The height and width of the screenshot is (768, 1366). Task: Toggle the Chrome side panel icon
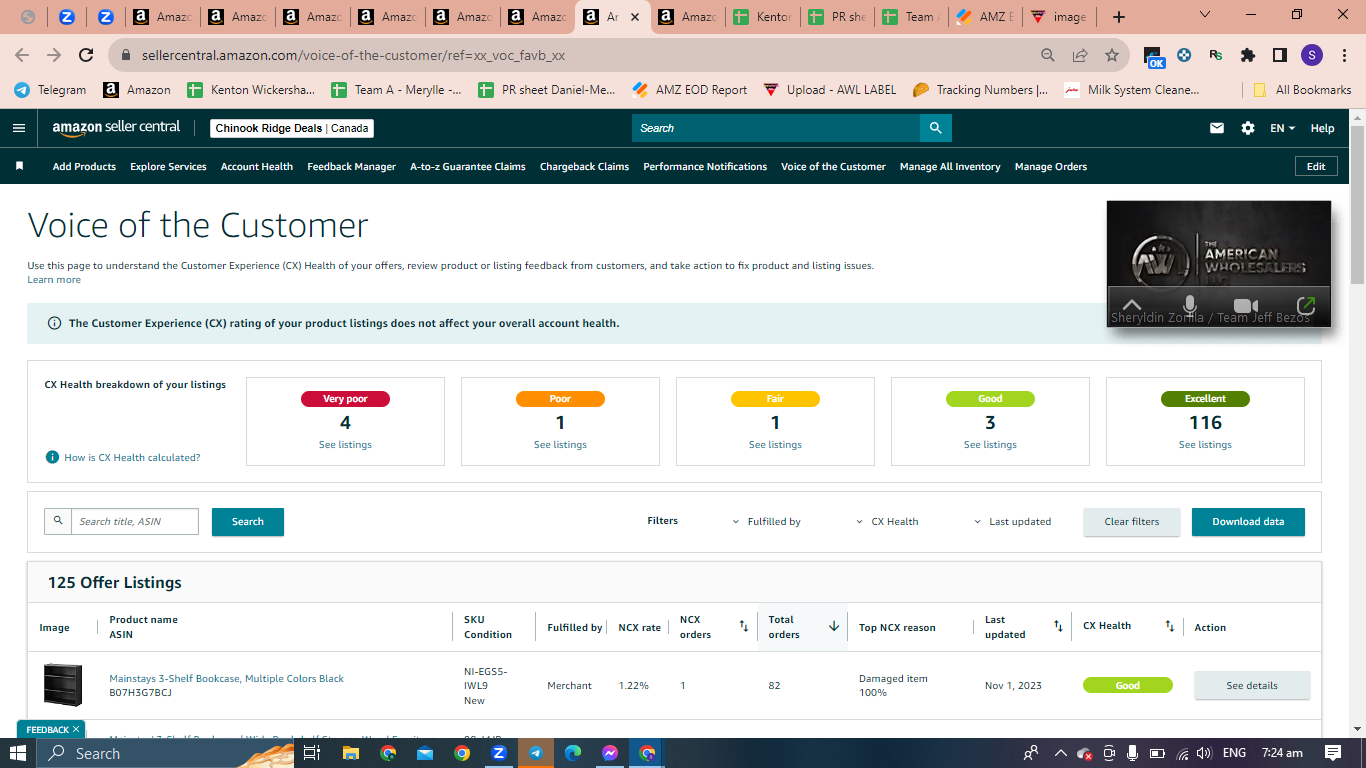1279,56
